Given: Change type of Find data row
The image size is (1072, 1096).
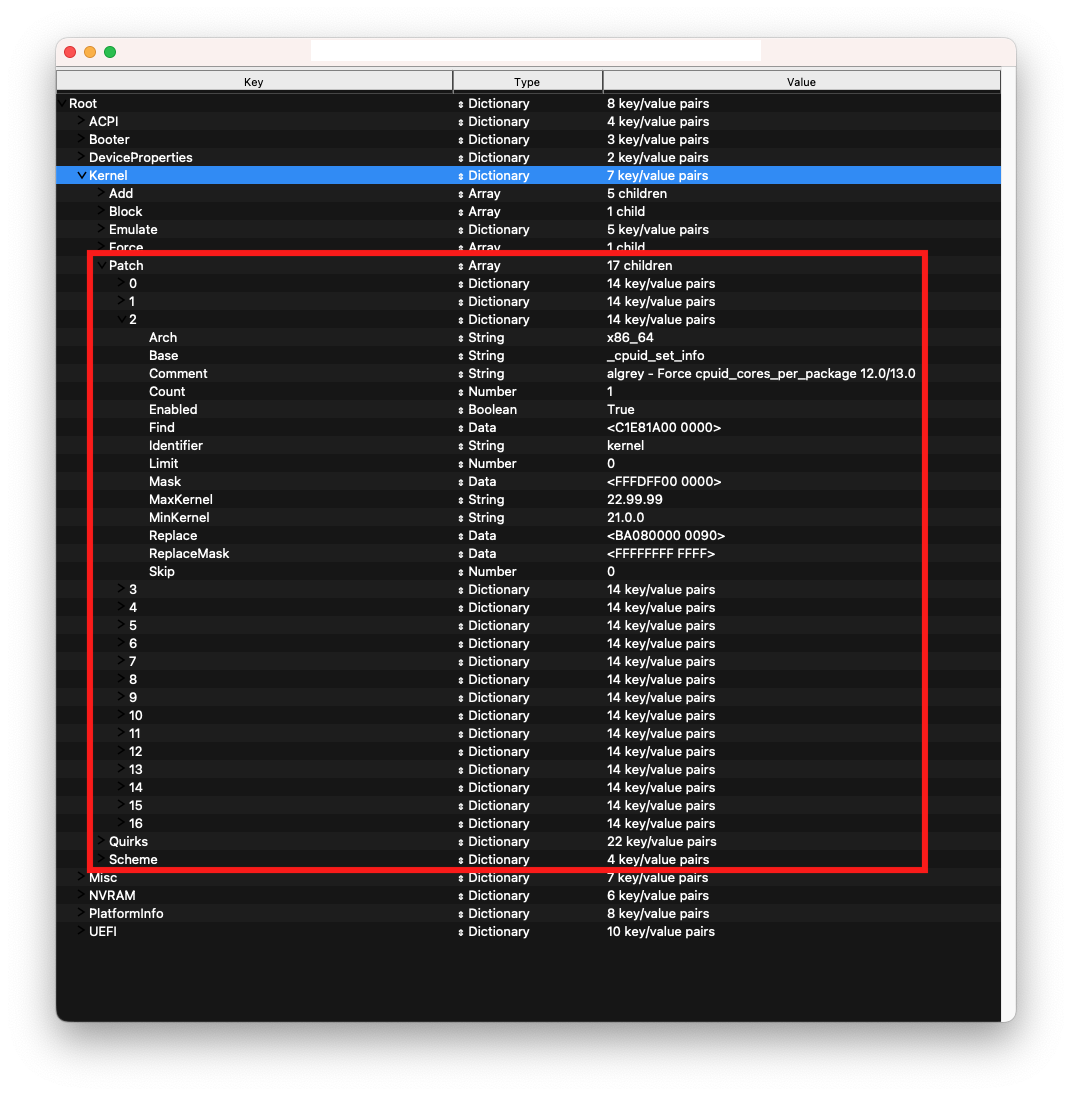Looking at the screenshot, I should (461, 428).
